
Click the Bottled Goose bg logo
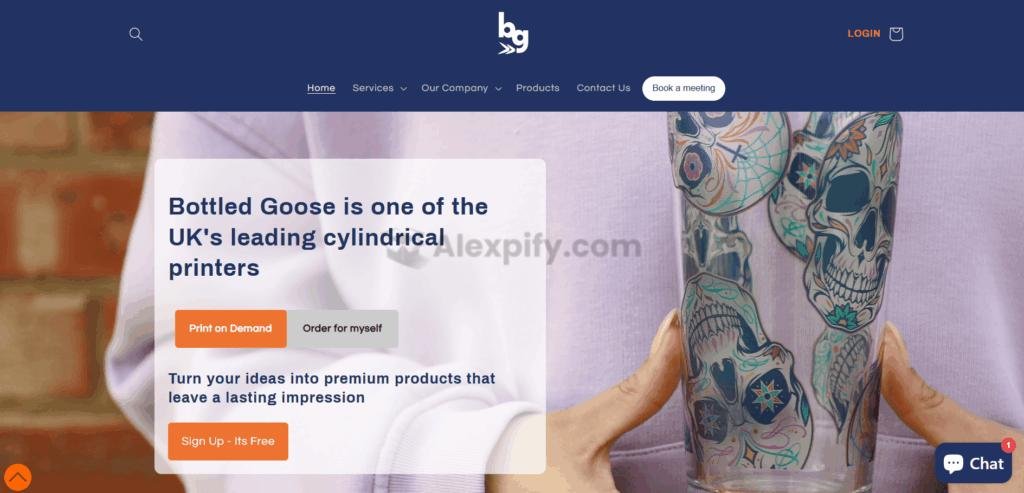point(513,33)
